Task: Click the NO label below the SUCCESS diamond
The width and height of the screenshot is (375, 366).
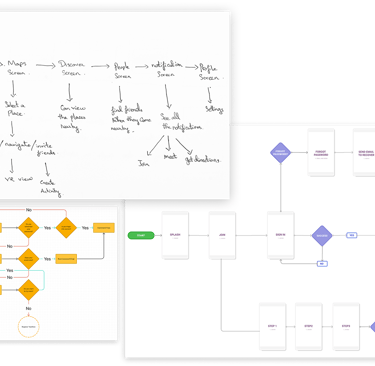Action: 322,264
